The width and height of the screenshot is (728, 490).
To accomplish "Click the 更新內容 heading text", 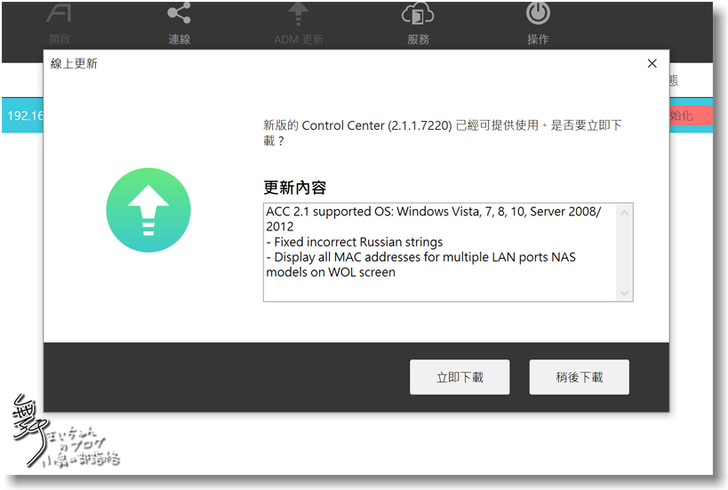I will (295, 188).
